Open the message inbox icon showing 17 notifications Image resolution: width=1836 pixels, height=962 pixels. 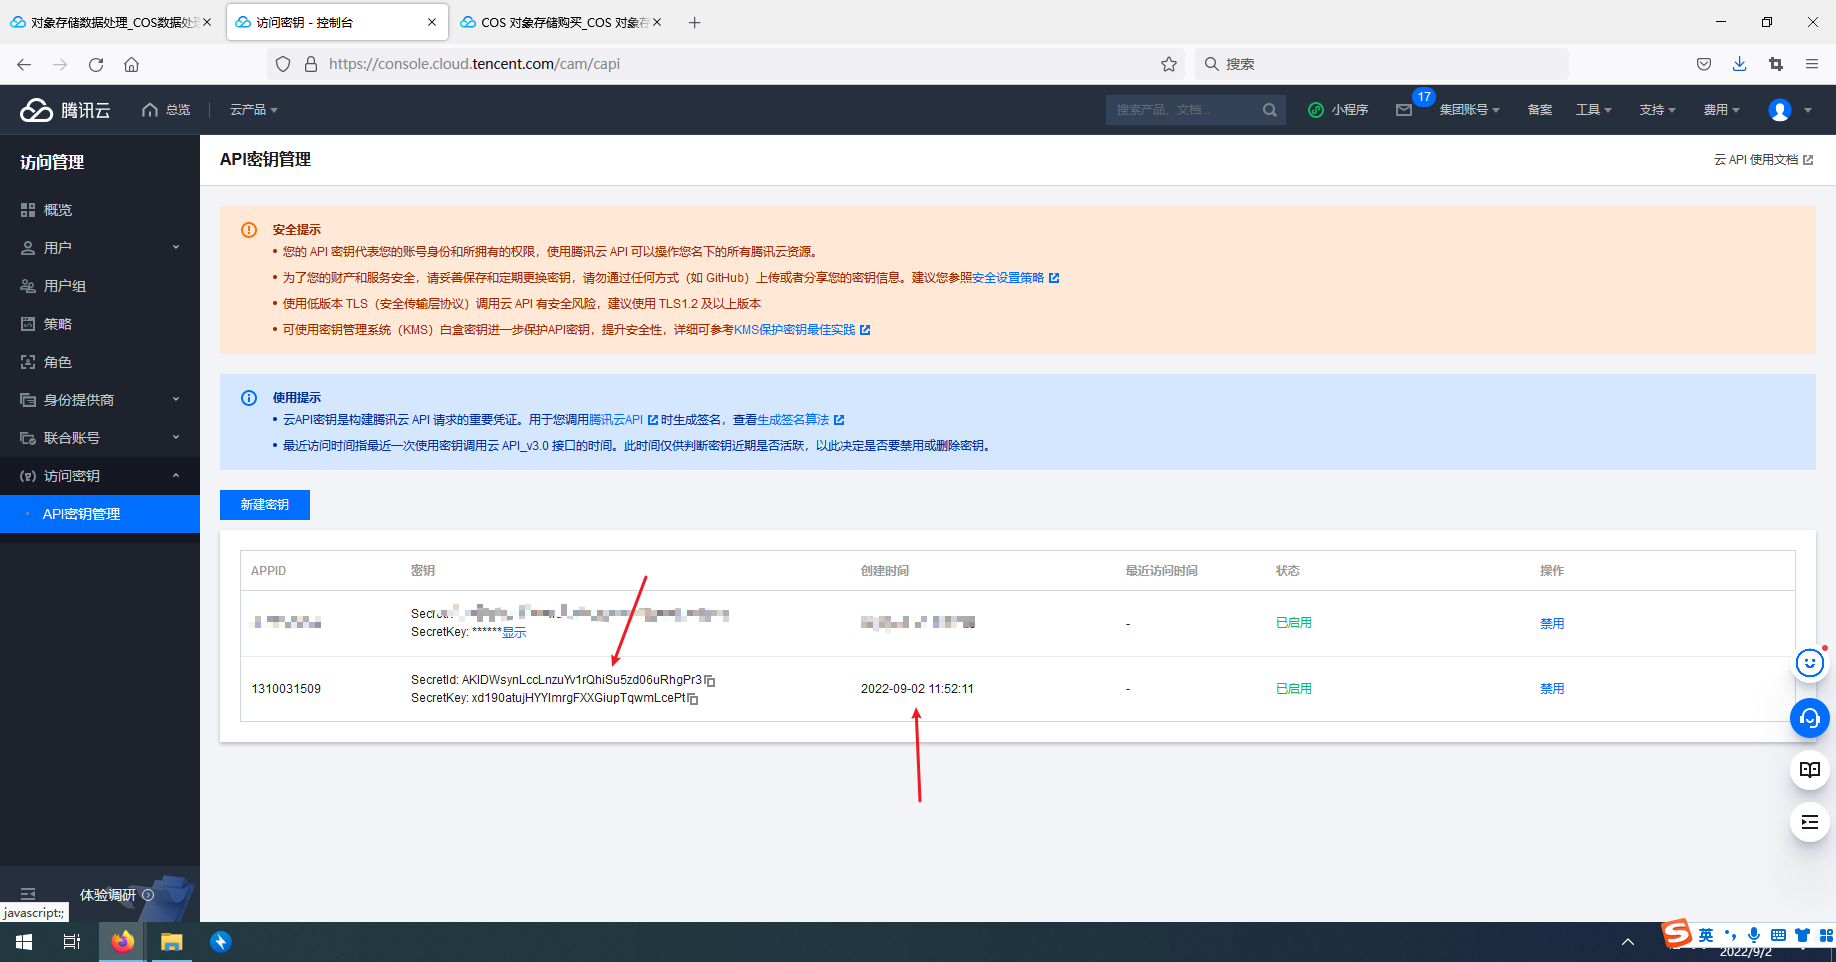[1404, 110]
